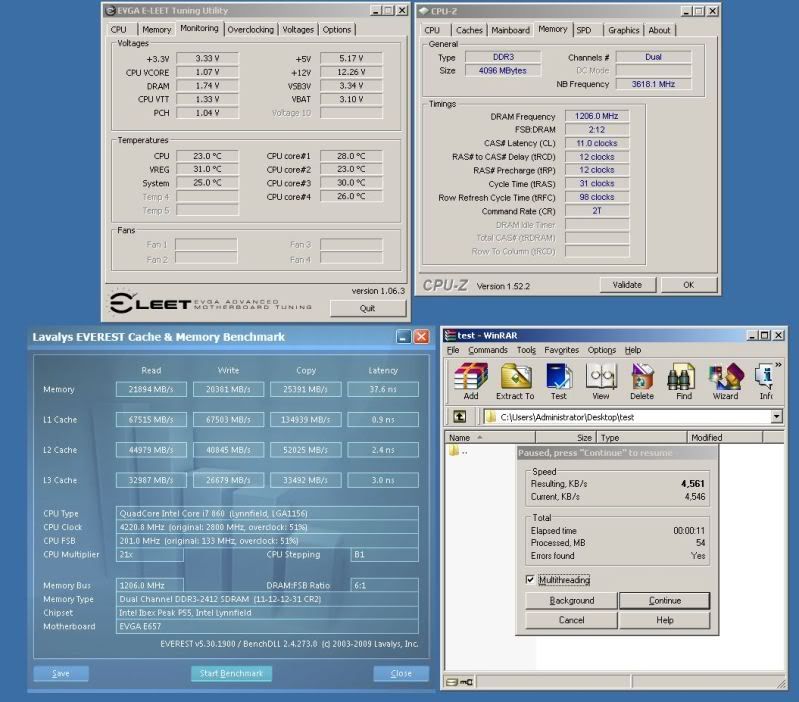Expand hidden WinRAR toolbar items chevron
799x702 pixels.
[x=778, y=365]
